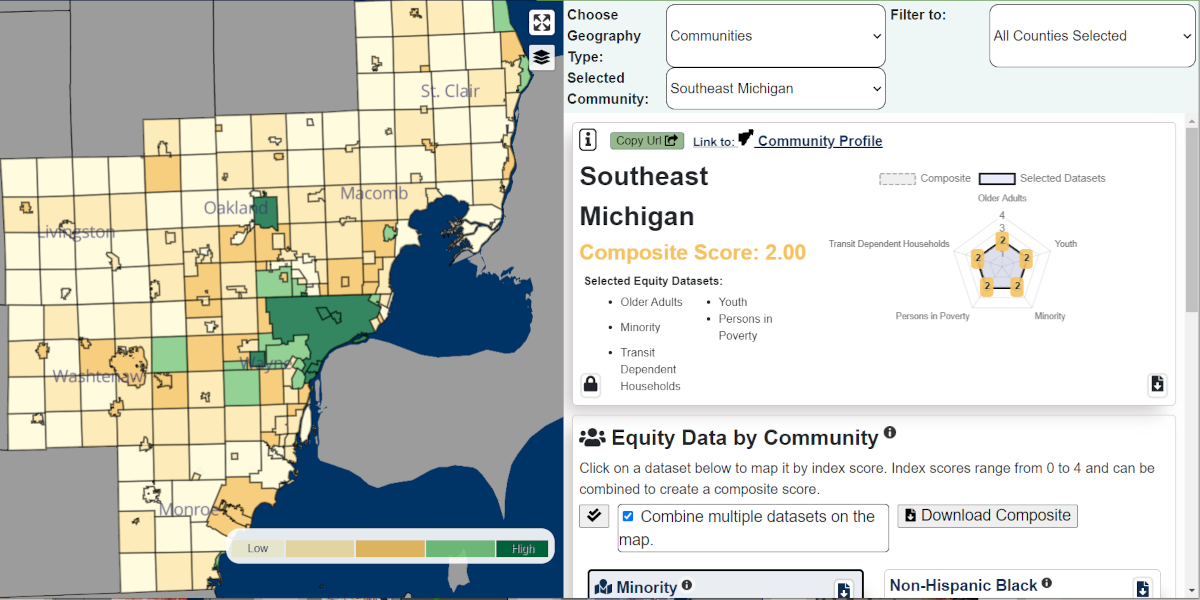Viewport: 1200px width, 600px height.
Task: Open the Selected Community dropdown
Action: coord(775,88)
